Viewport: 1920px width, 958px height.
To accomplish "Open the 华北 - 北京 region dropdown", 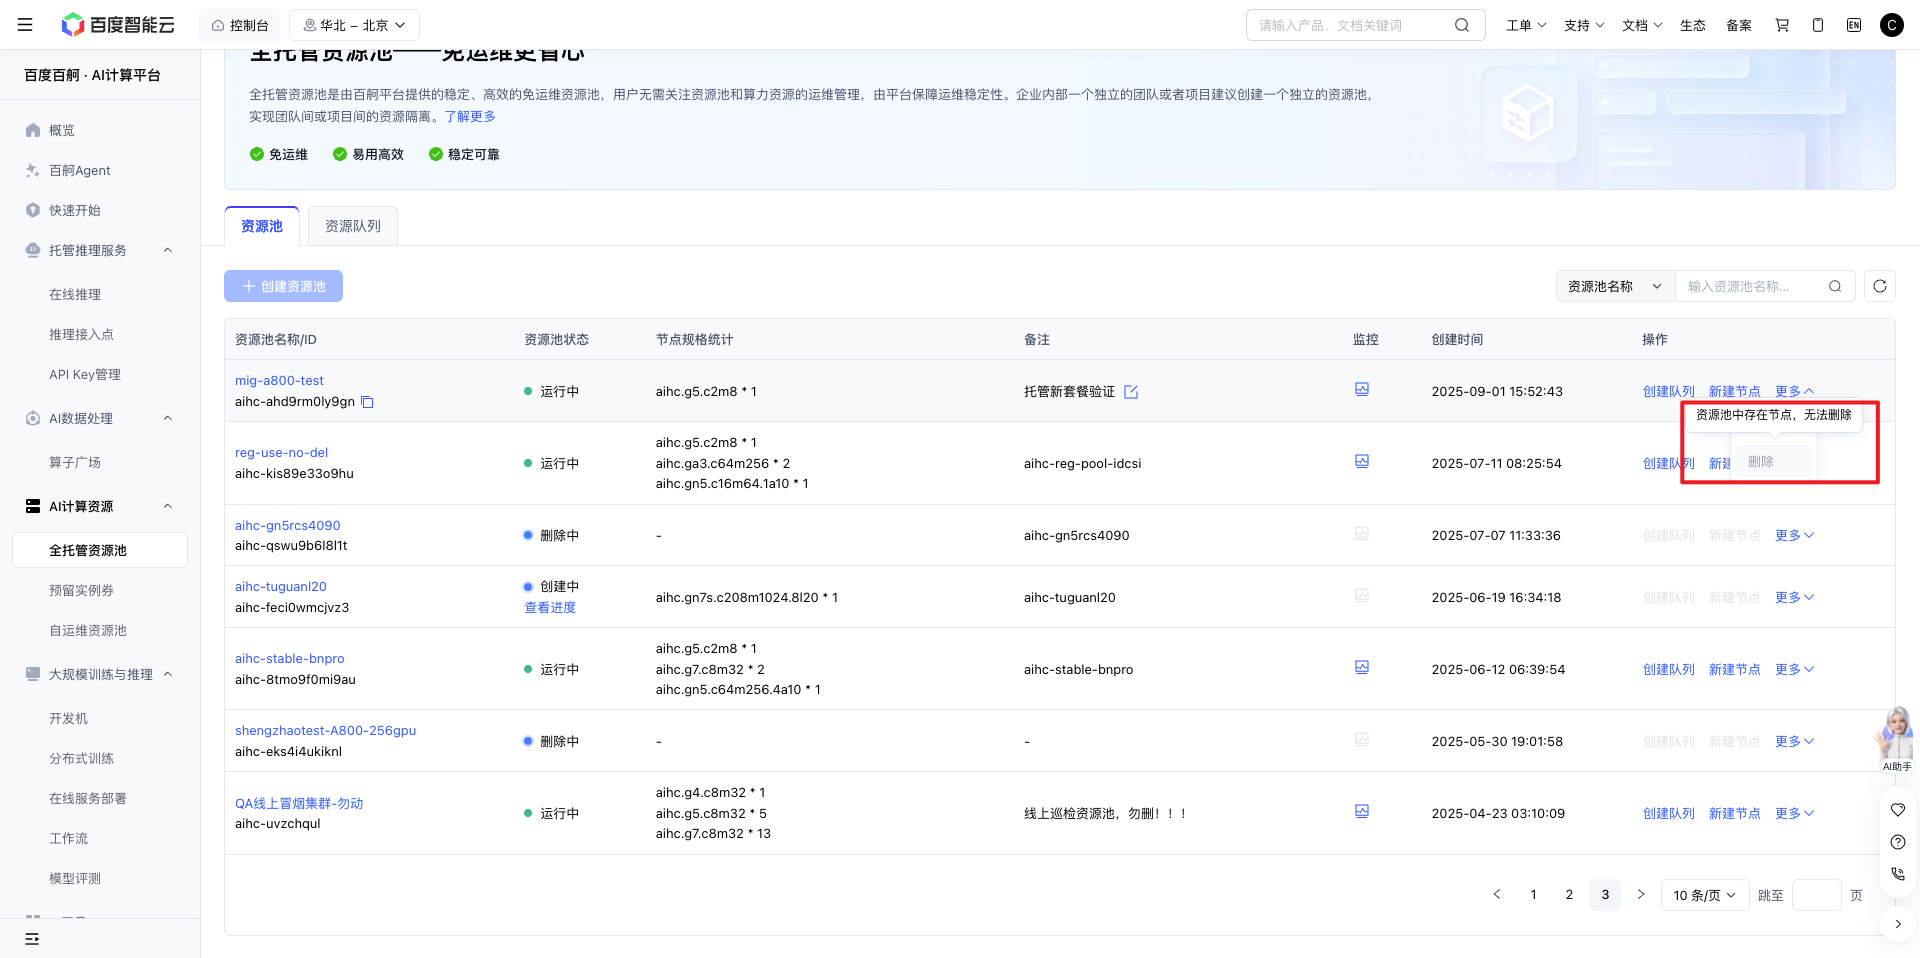I will (x=354, y=25).
